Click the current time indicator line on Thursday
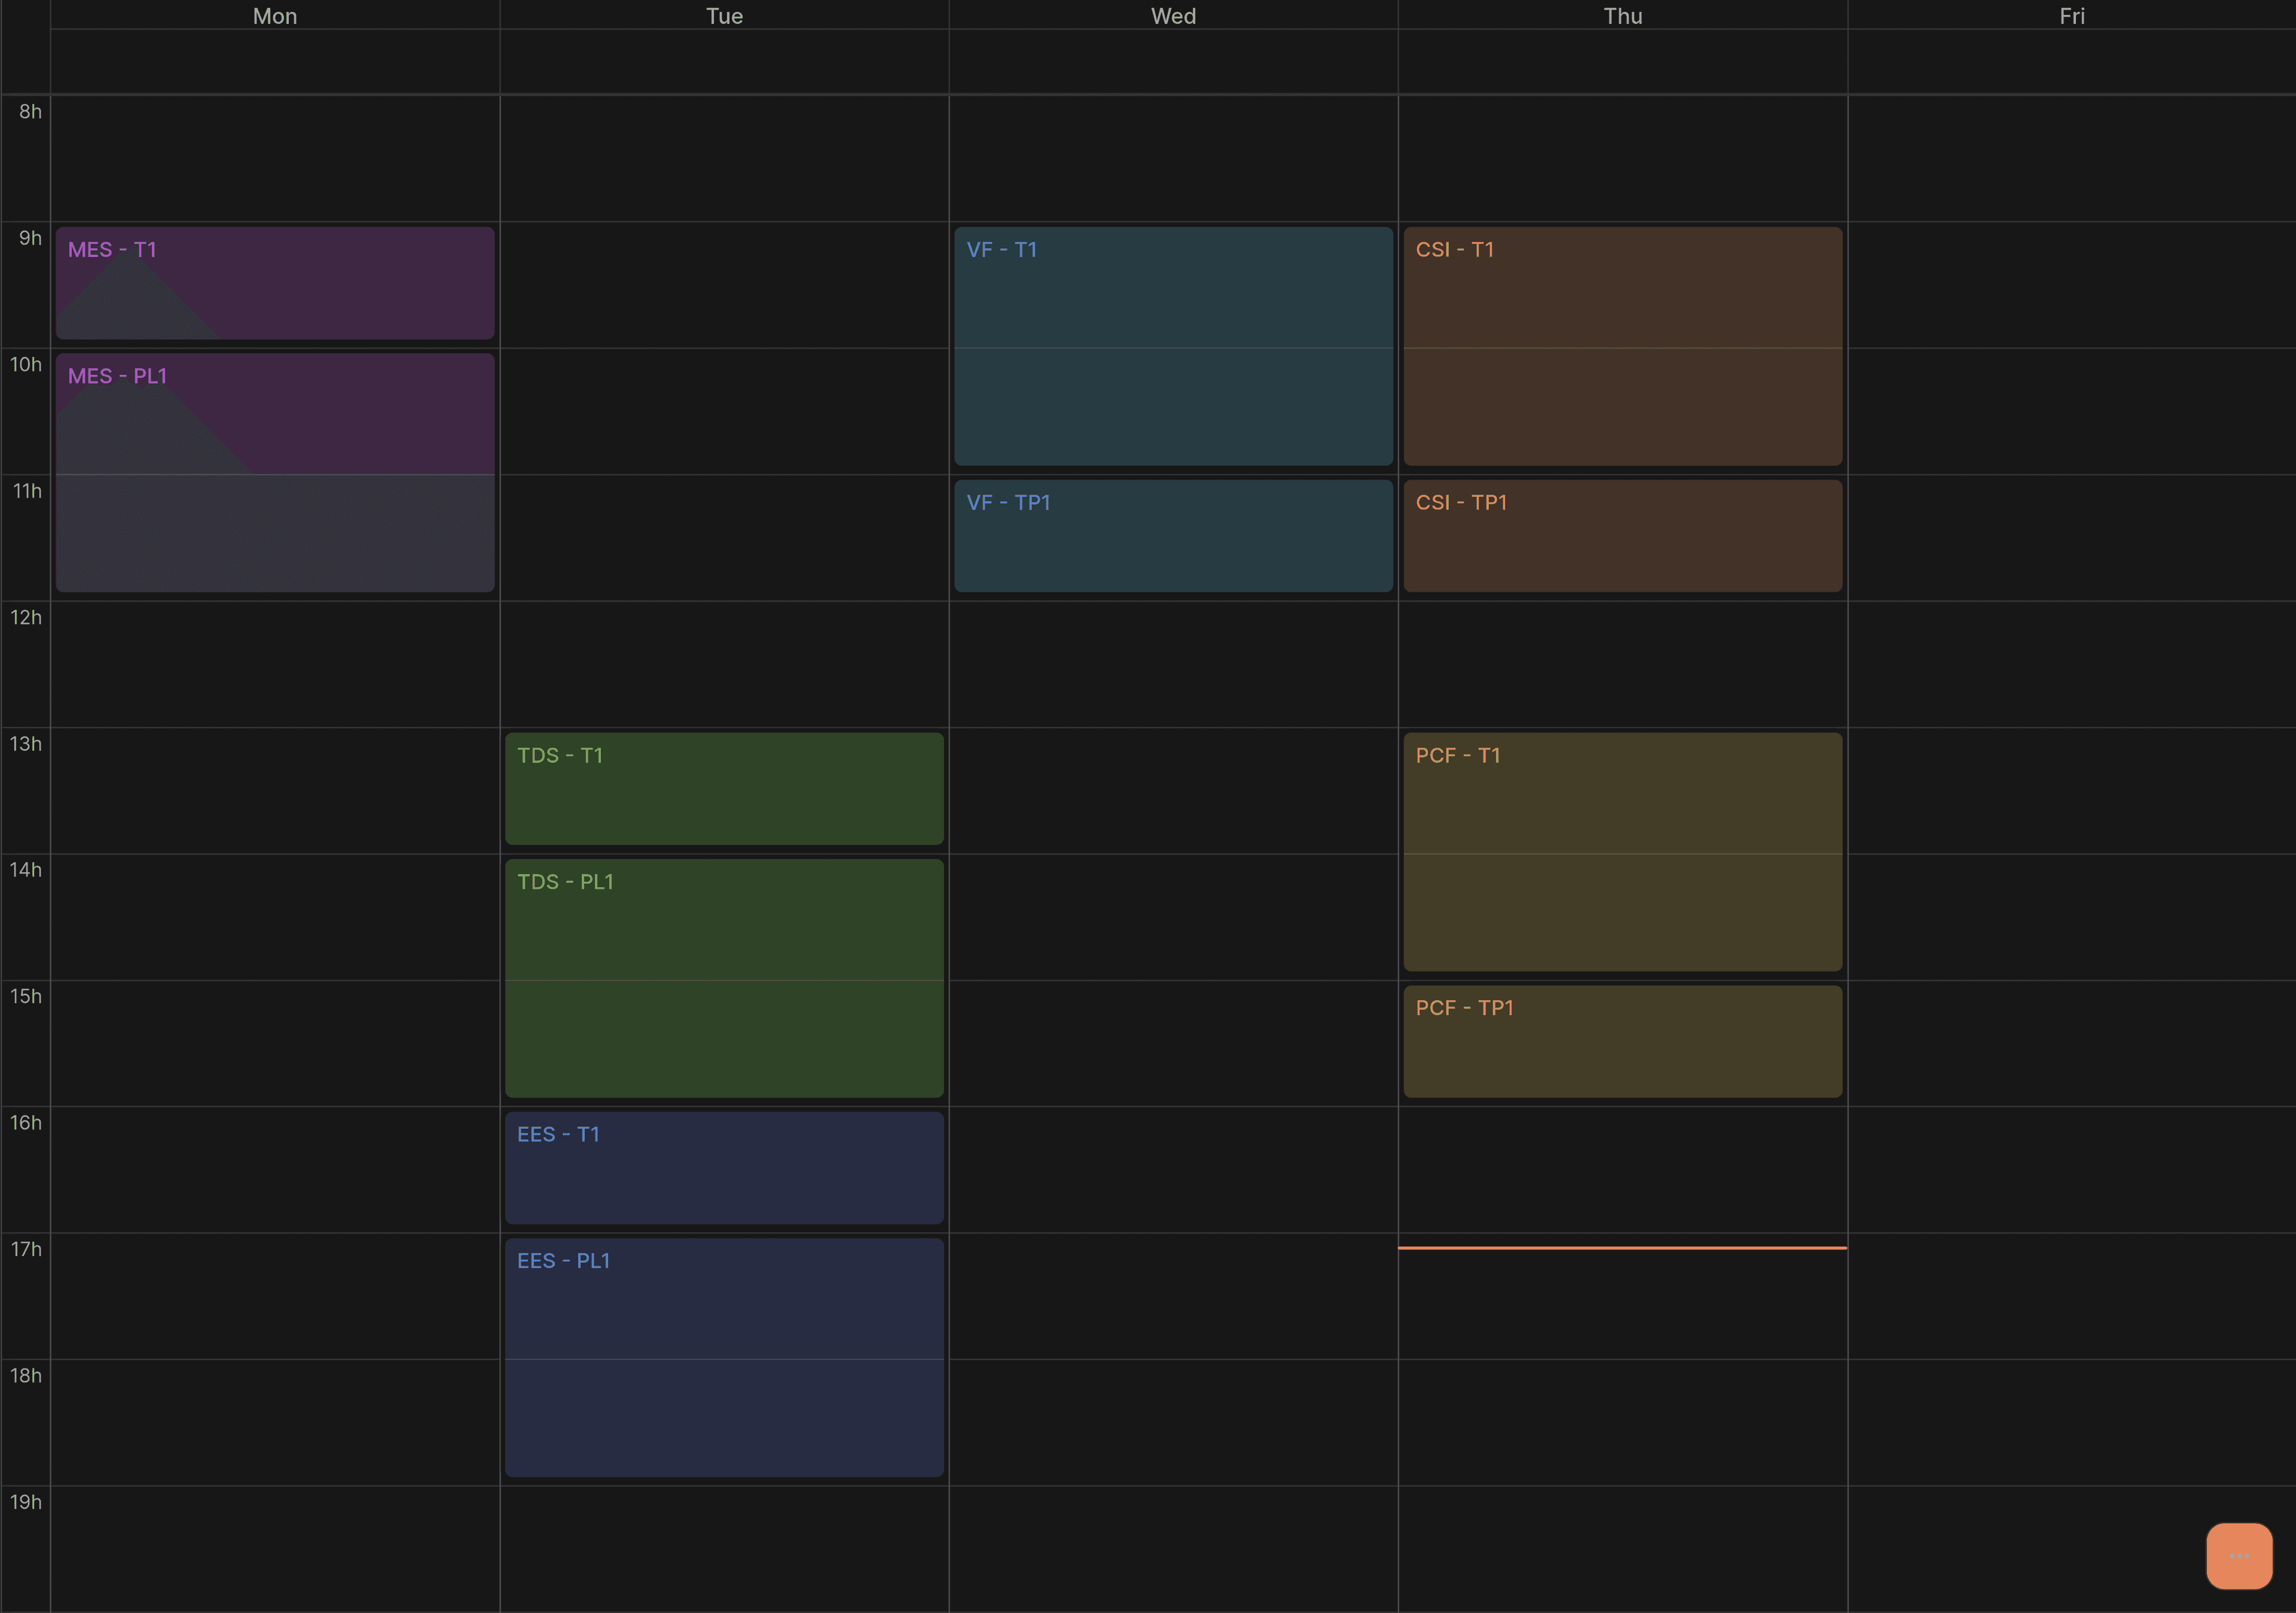Screen dimensions: 2296x1613 tap(1622, 1247)
